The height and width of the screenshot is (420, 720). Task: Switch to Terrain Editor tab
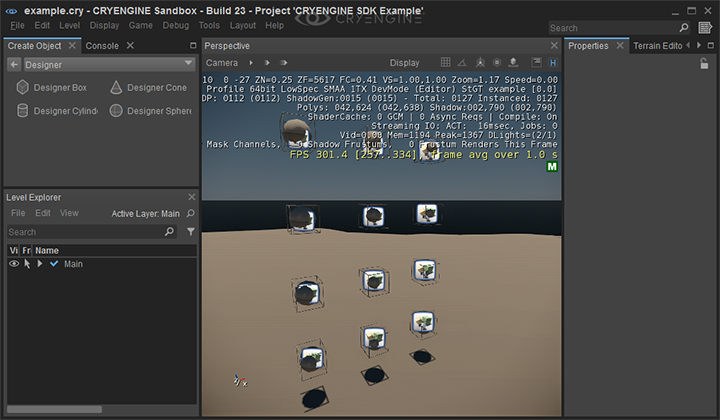click(658, 46)
